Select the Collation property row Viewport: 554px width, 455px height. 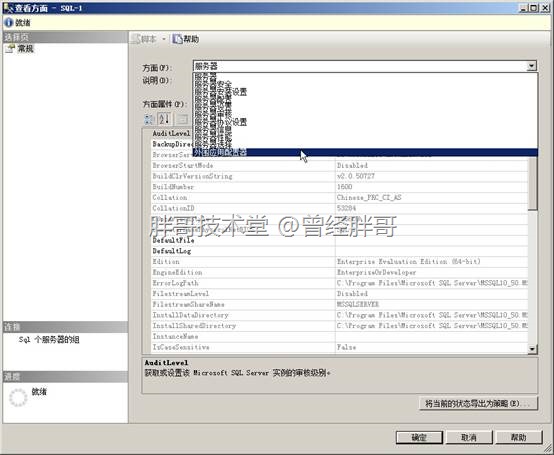[x=340, y=197]
